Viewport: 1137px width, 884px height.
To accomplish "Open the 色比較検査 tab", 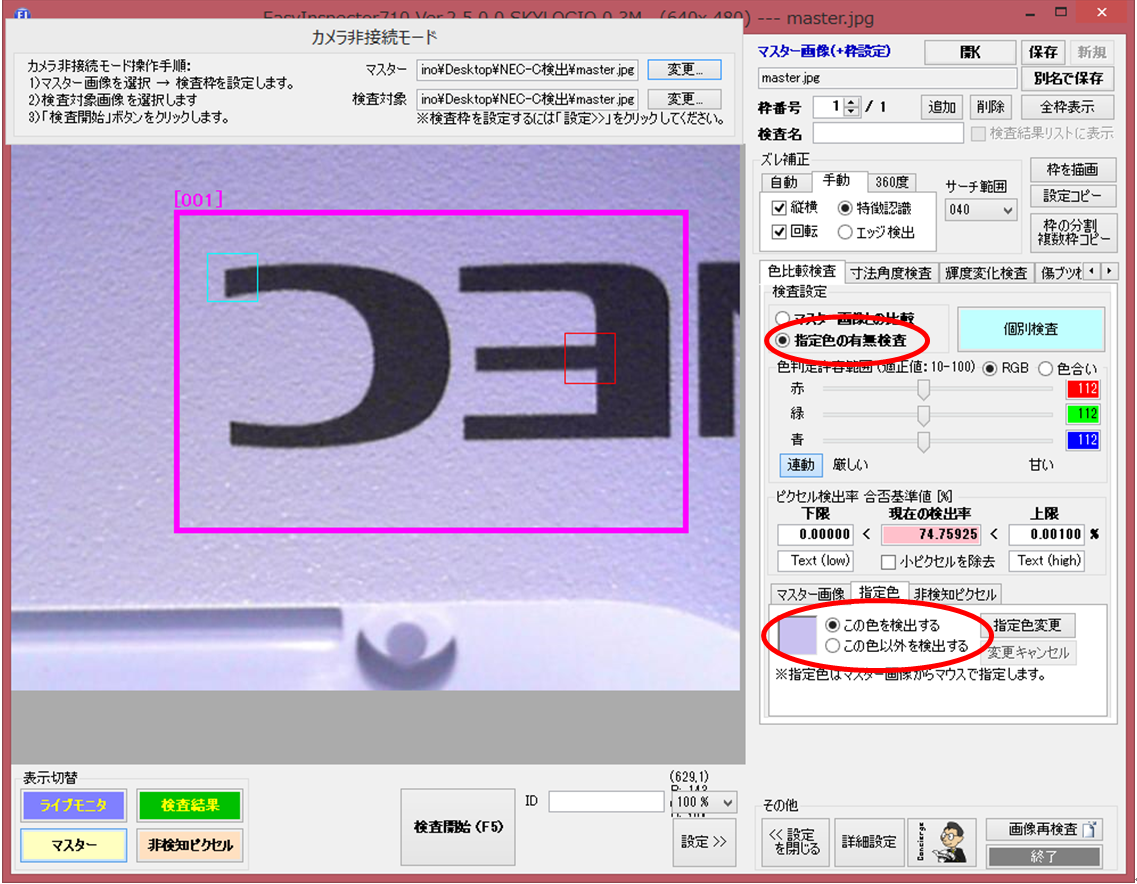I will click(802, 271).
